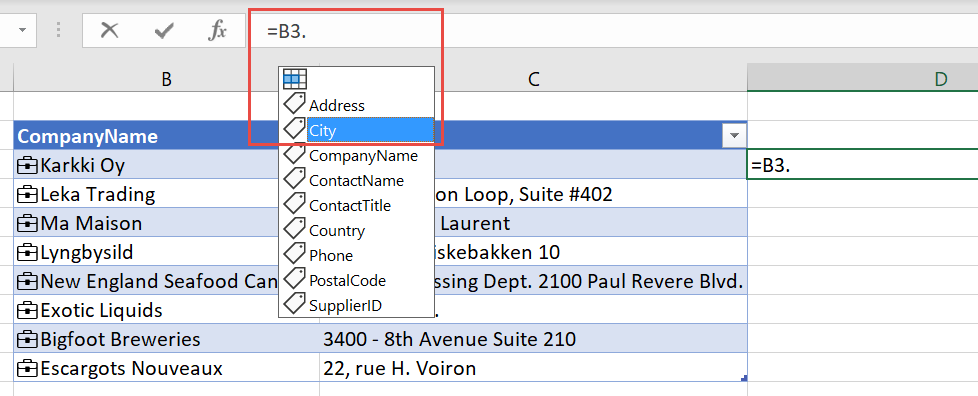Select column C header
978x396 pixels.
click(533, 79)
